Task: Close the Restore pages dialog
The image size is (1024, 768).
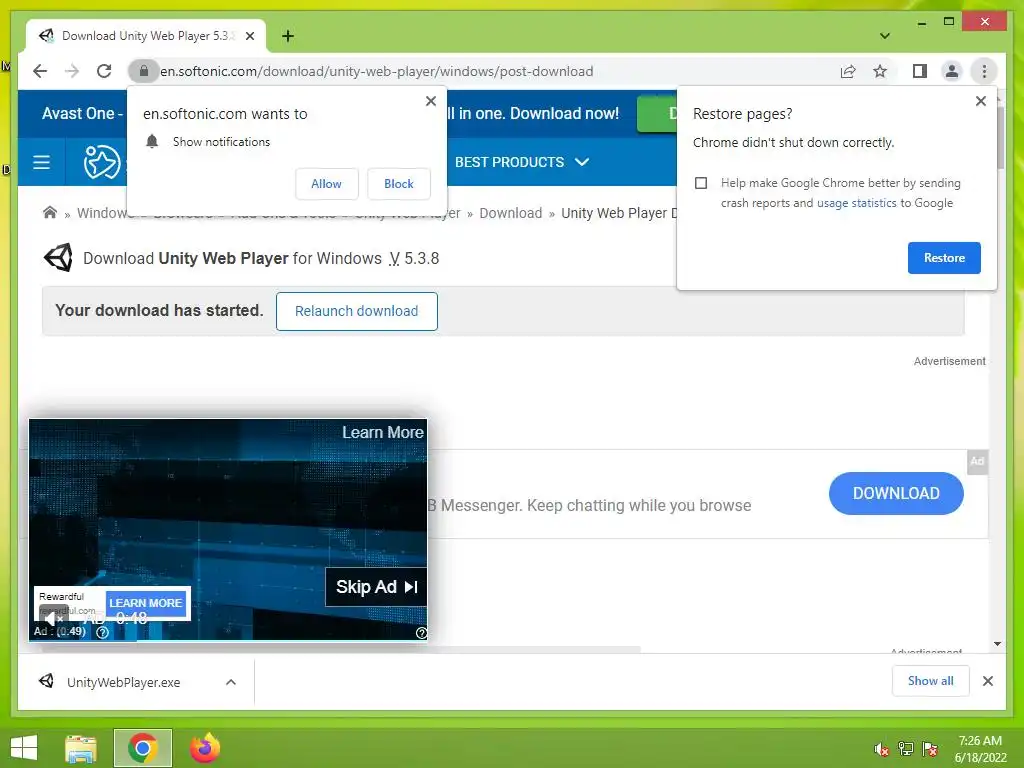Action: (x=980, y=101)
